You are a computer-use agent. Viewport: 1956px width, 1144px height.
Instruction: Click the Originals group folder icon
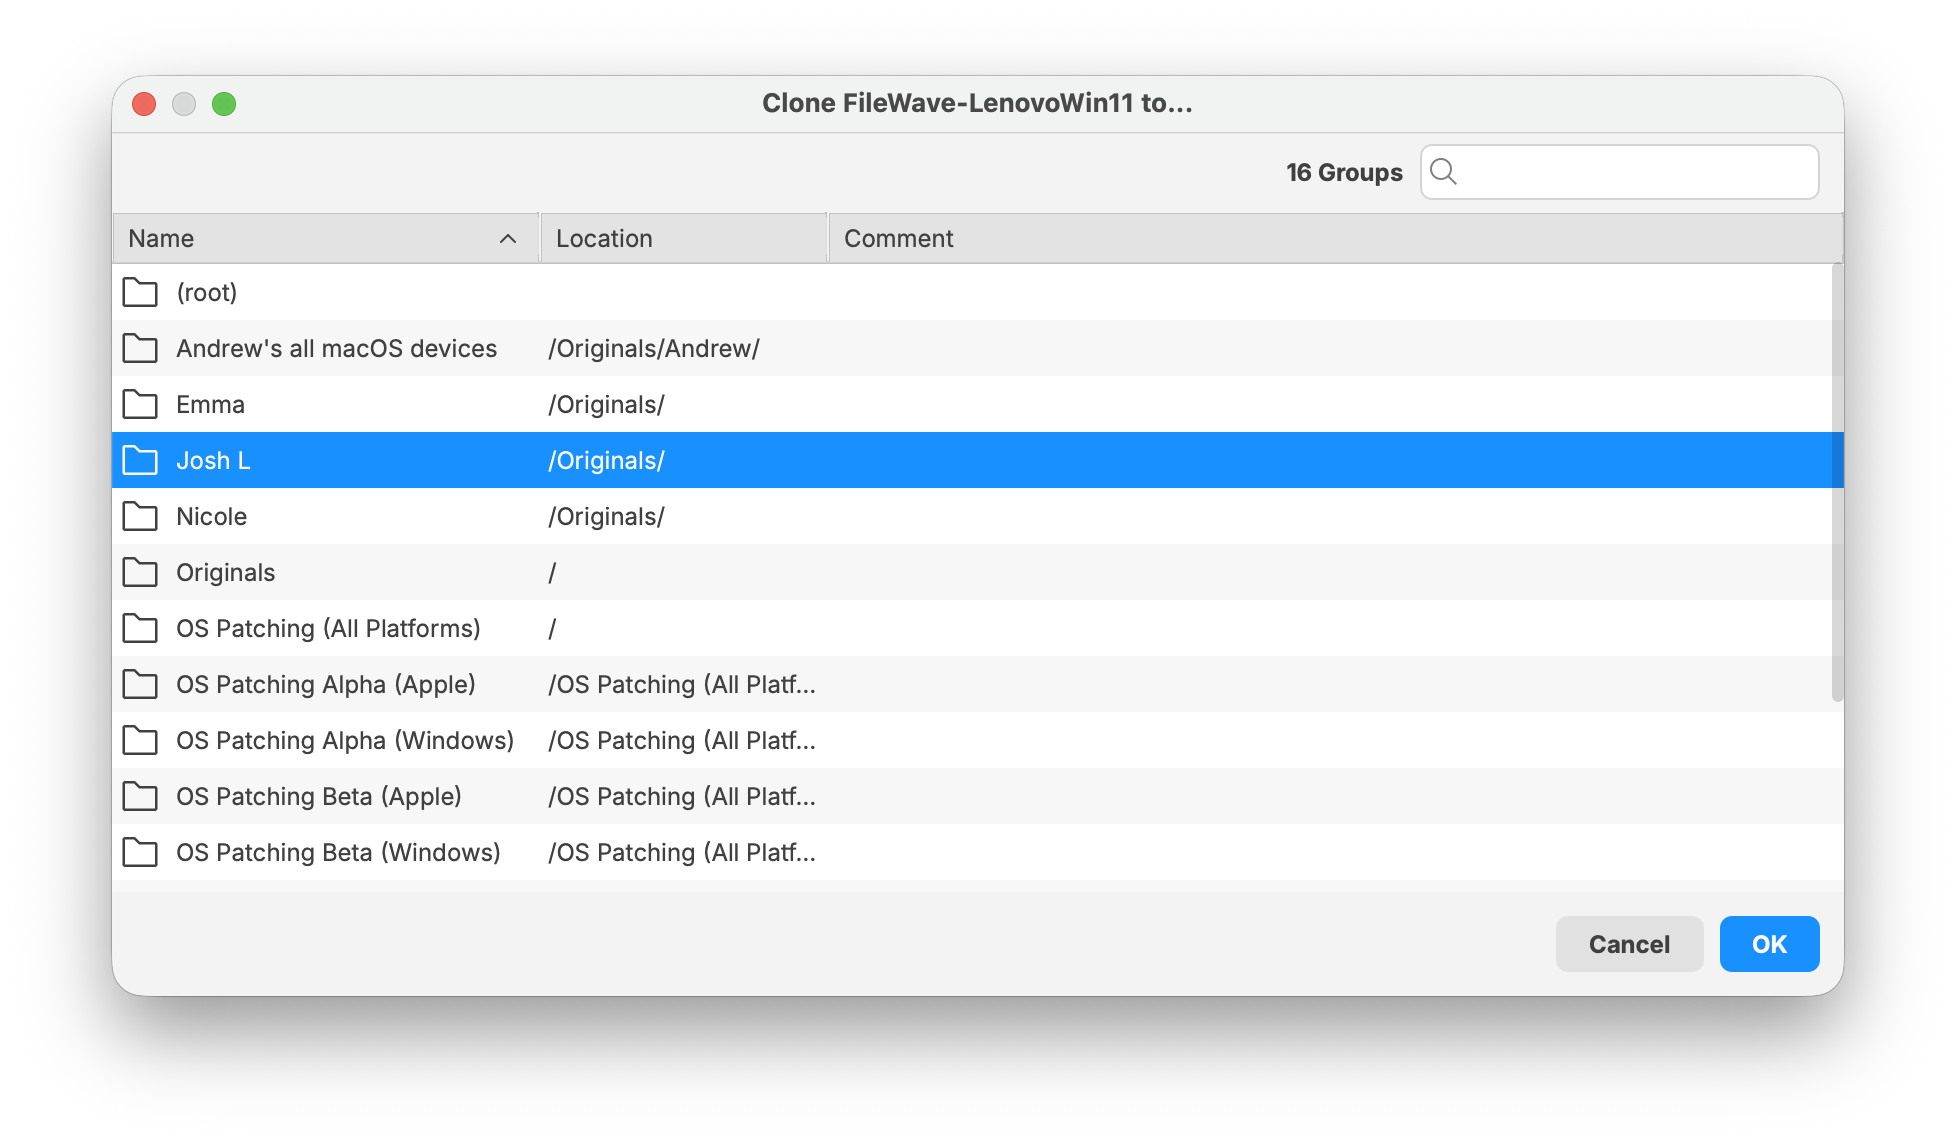[140, 572]
